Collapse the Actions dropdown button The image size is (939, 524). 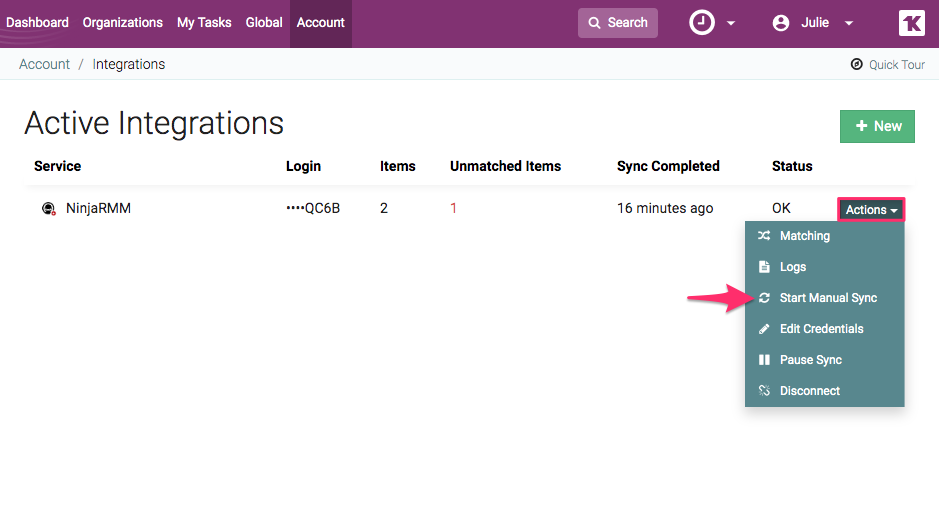[x=871, y=210]
